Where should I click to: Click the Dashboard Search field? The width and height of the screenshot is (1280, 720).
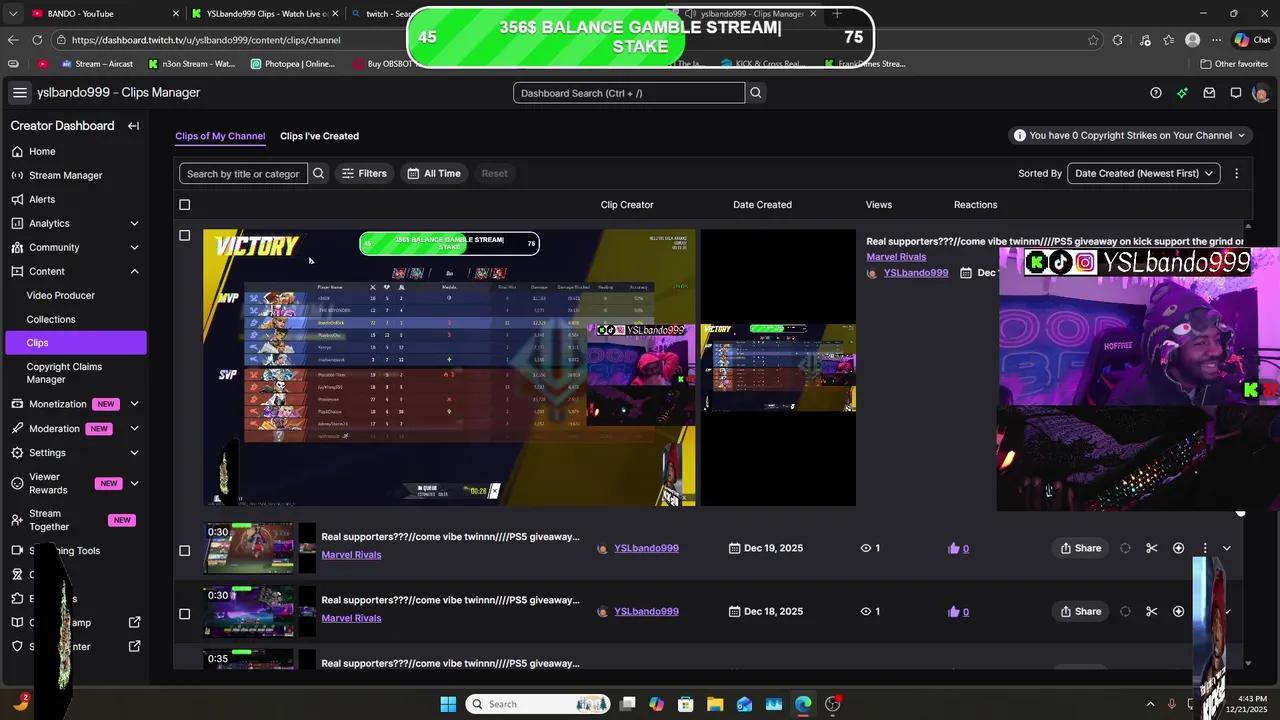(629, 93)
